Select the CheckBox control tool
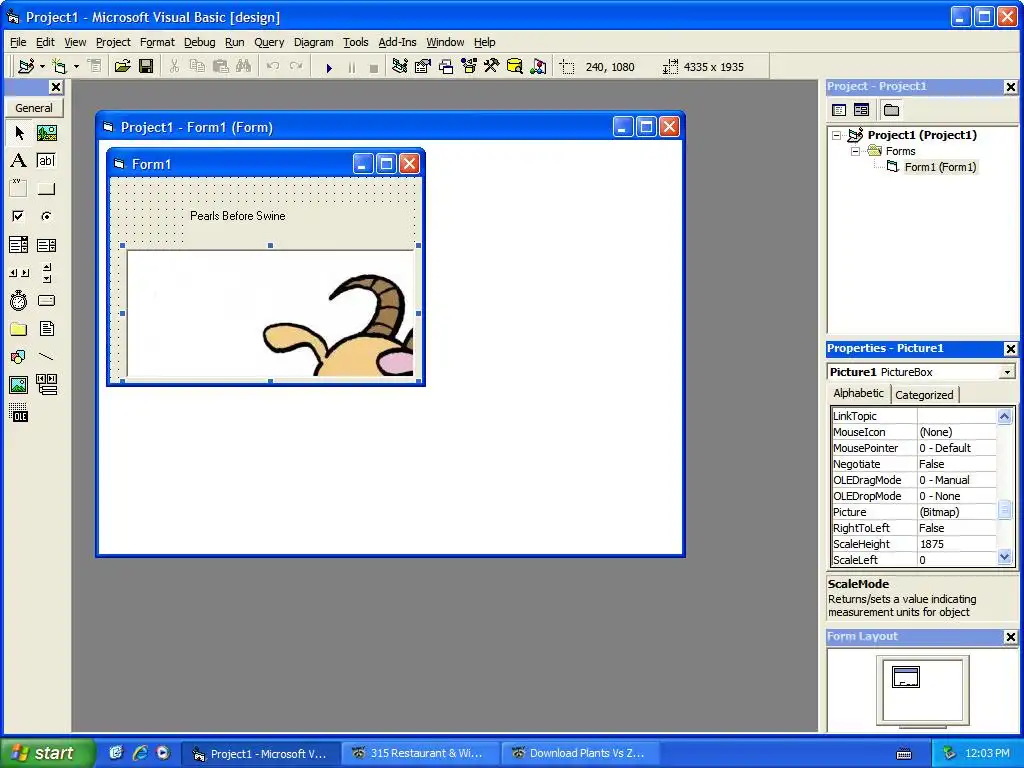 click(19, 216)
